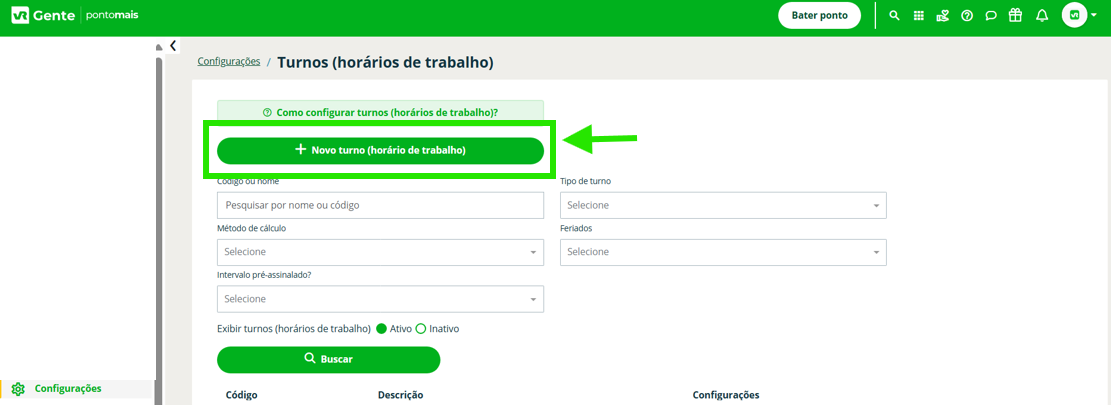Expand the Tipo de turno dropdown

[723, 205]
